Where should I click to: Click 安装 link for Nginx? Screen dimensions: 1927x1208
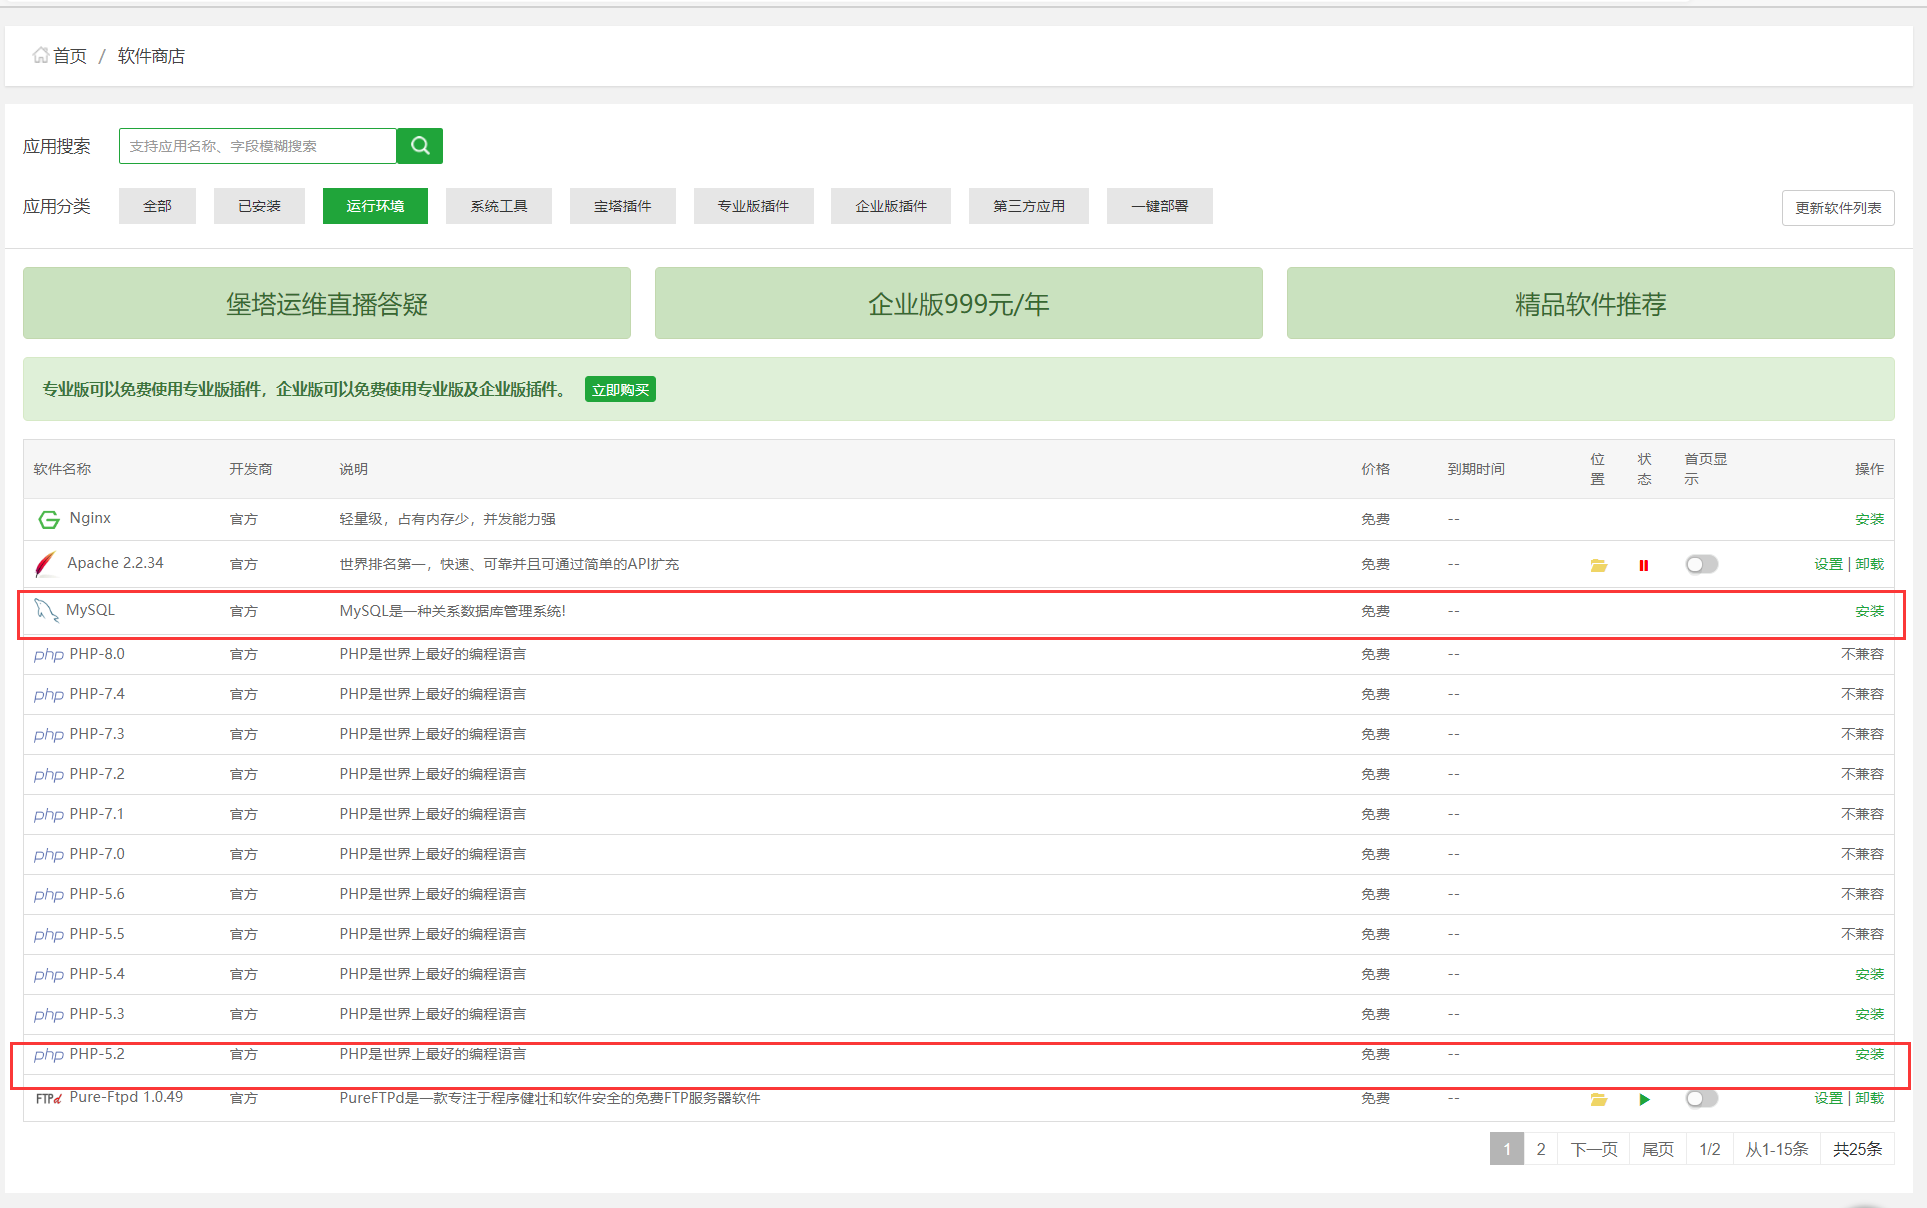click(x=1869, y=519)
